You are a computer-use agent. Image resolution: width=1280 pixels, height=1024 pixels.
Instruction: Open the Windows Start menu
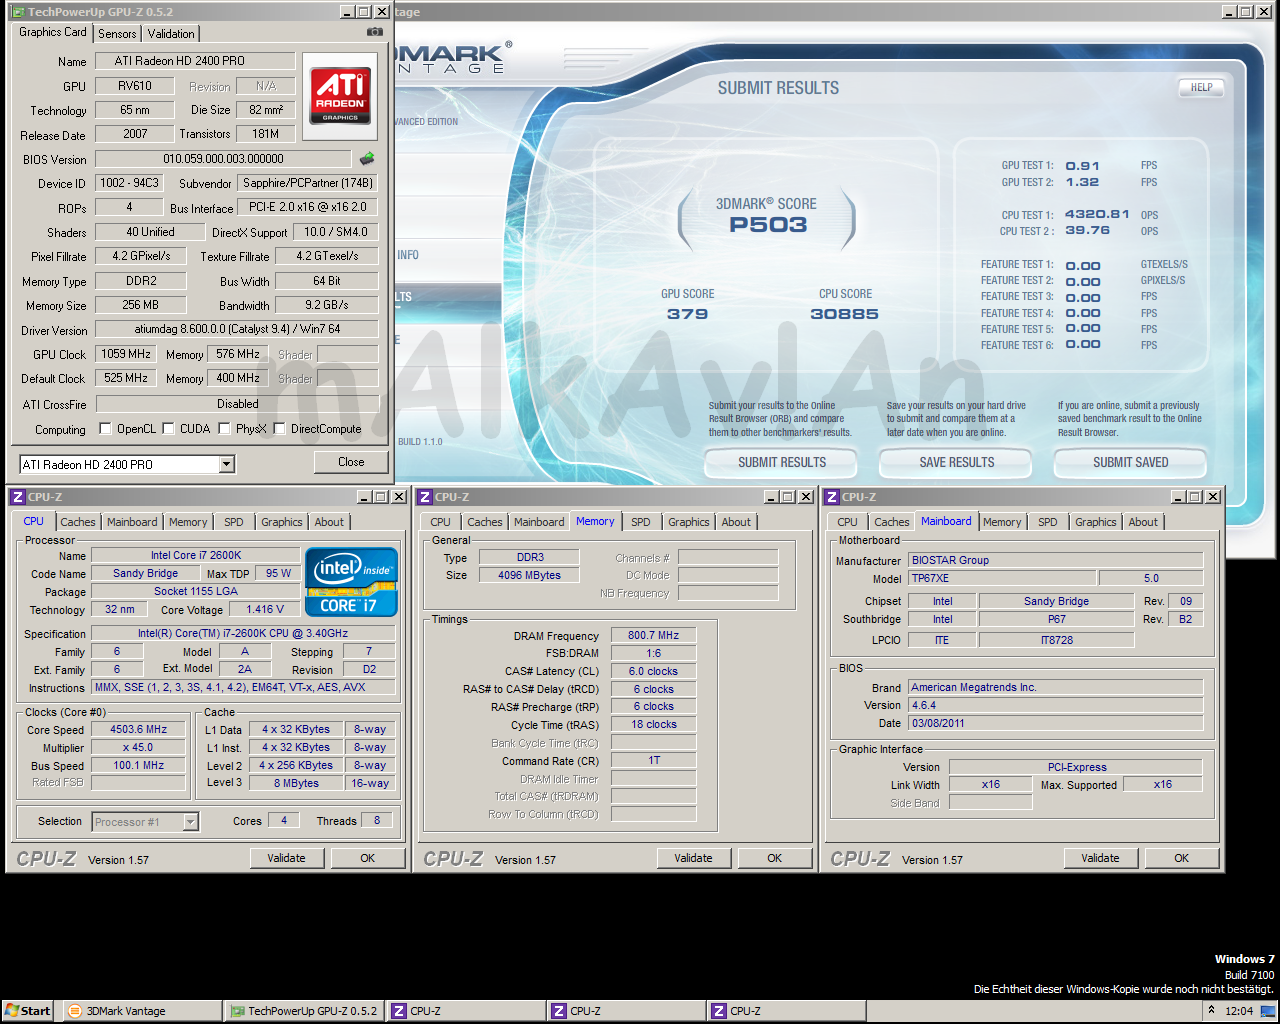click(27, 1011)
